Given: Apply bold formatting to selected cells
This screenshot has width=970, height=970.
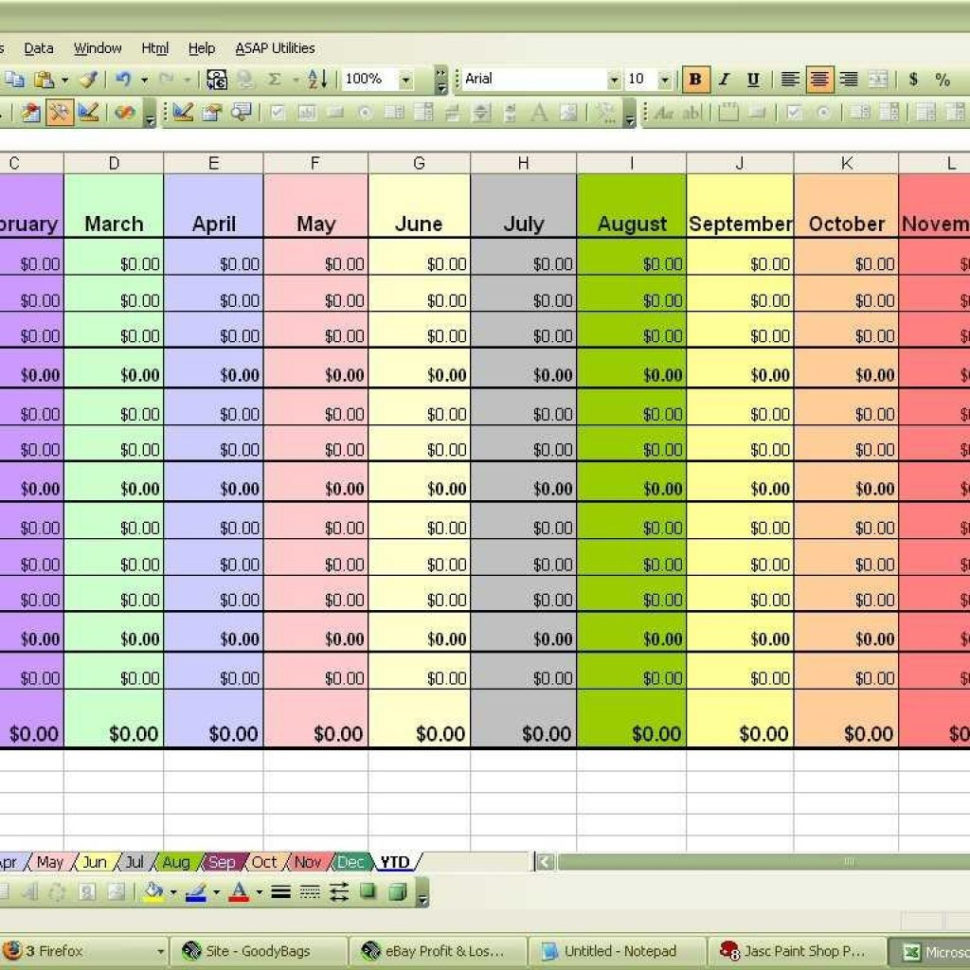Looking at the screenshot, I should 696,79.
